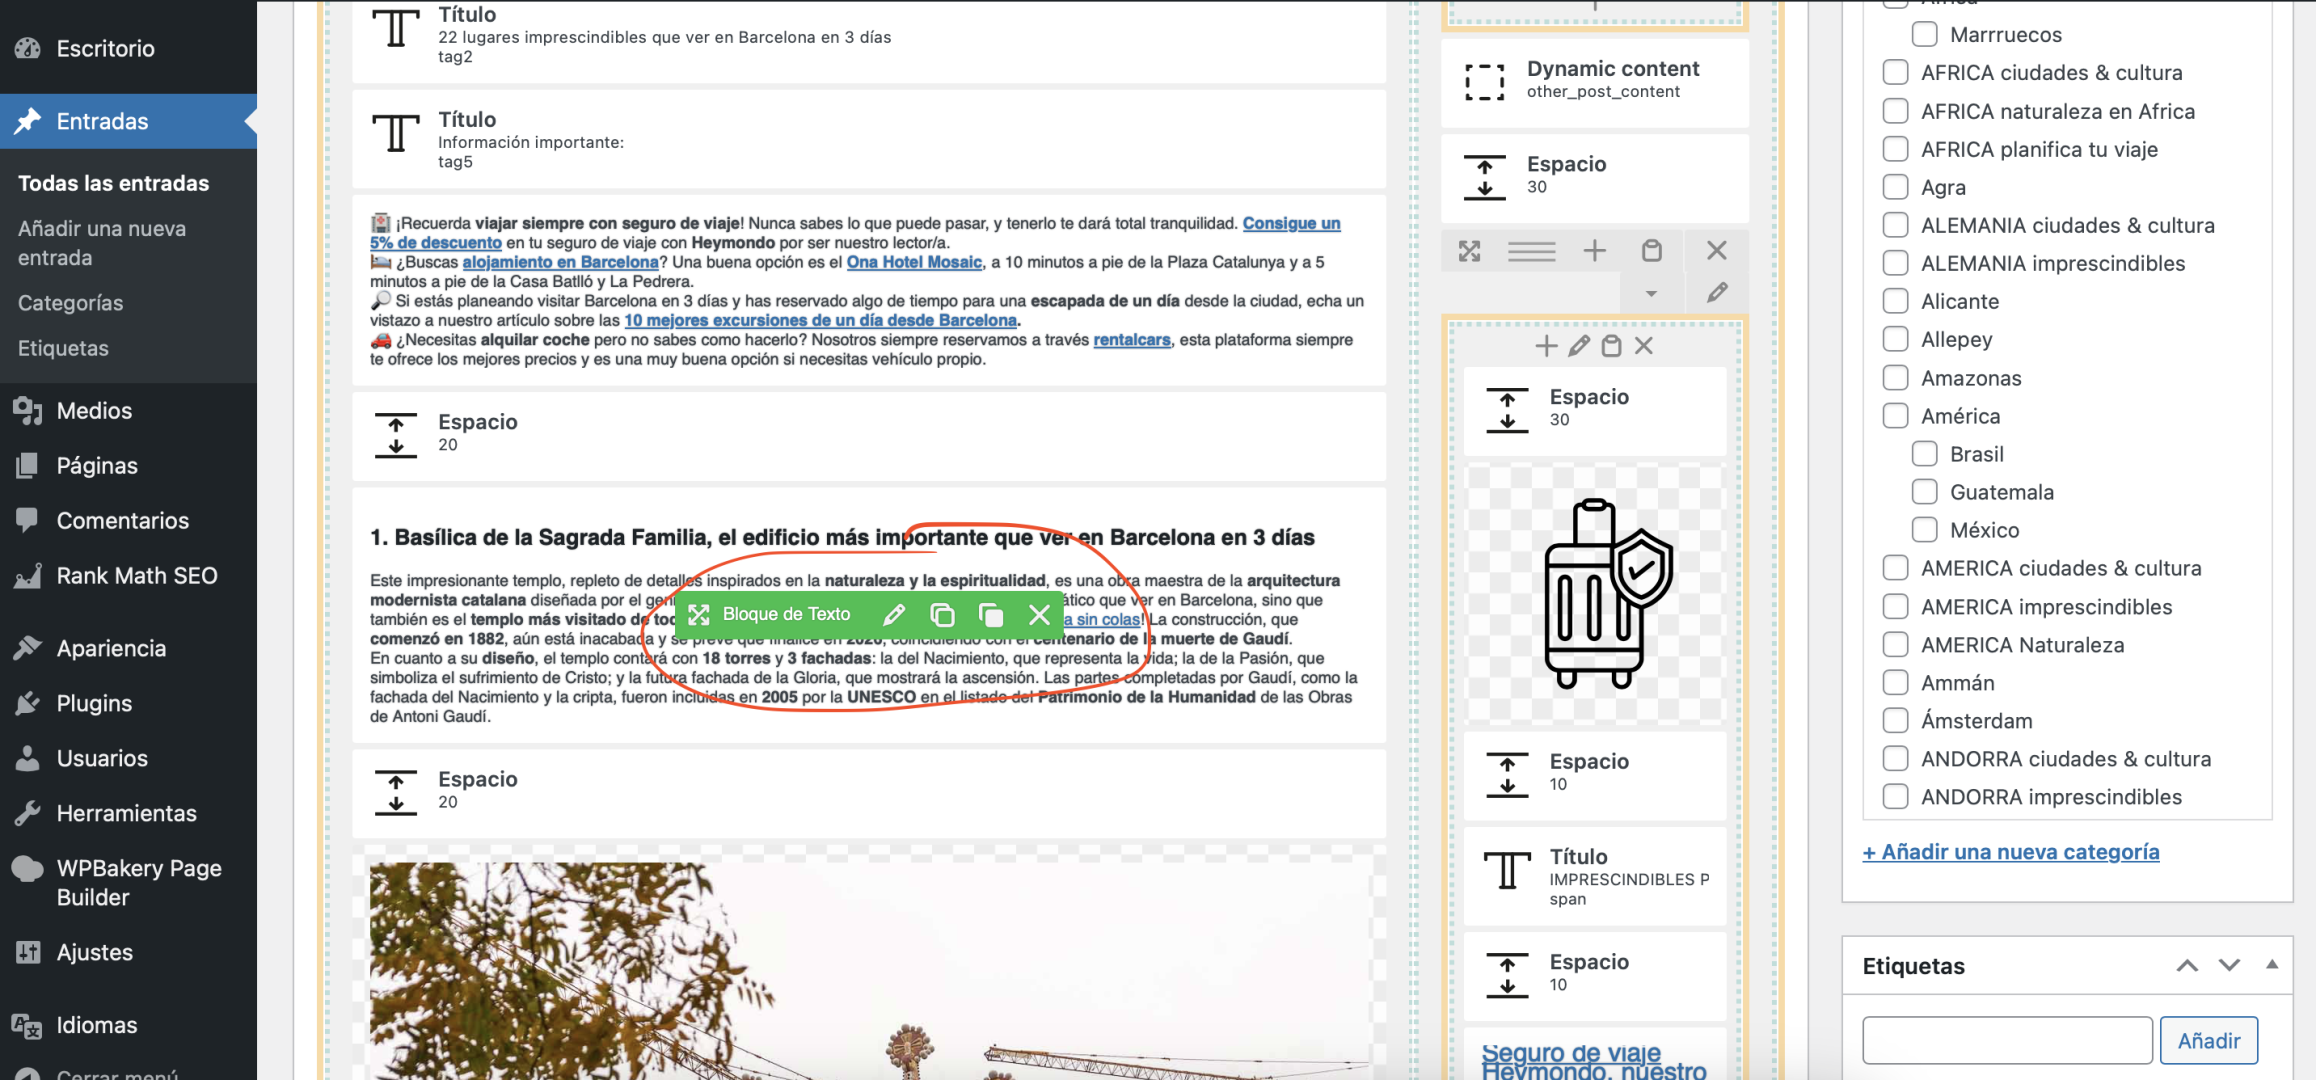Check the Marruecos category

coord(1924,34)
